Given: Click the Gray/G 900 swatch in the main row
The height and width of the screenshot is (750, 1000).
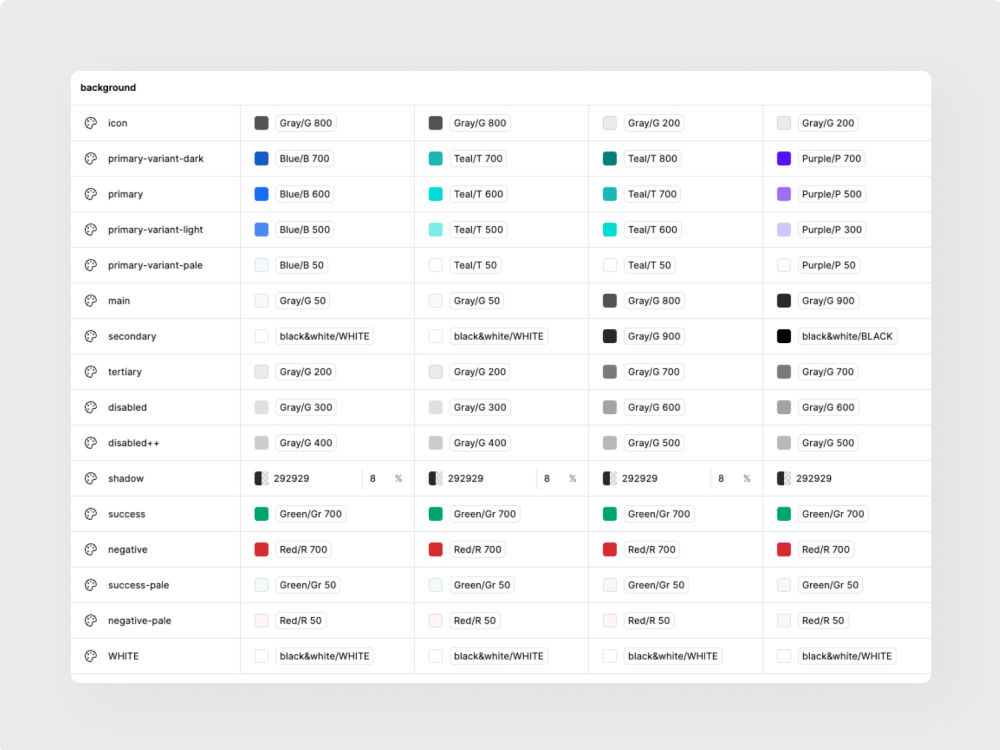Looking at the screenshot, I should pyautogui.click(x=784, y=300).
